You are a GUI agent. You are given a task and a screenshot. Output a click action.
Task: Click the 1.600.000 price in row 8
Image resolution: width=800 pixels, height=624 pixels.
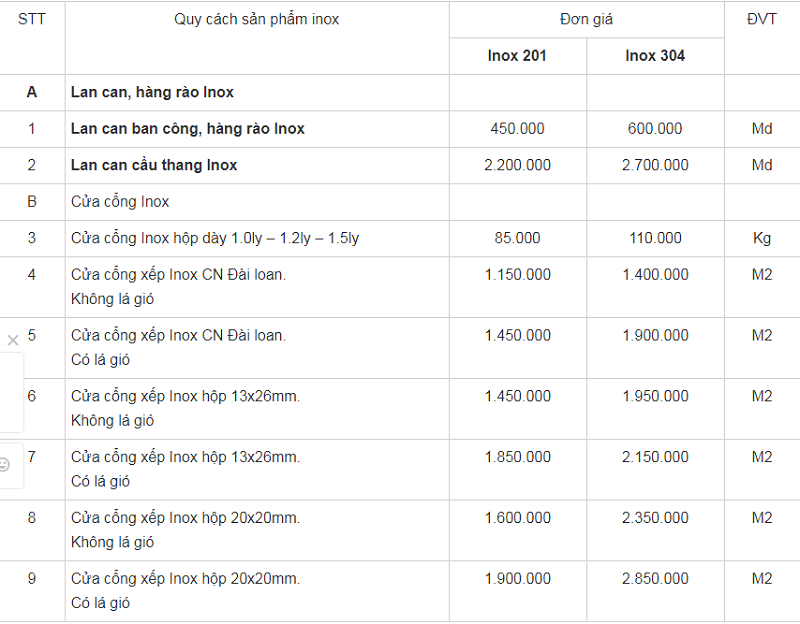pyautogui.click(x=517, y=518)
